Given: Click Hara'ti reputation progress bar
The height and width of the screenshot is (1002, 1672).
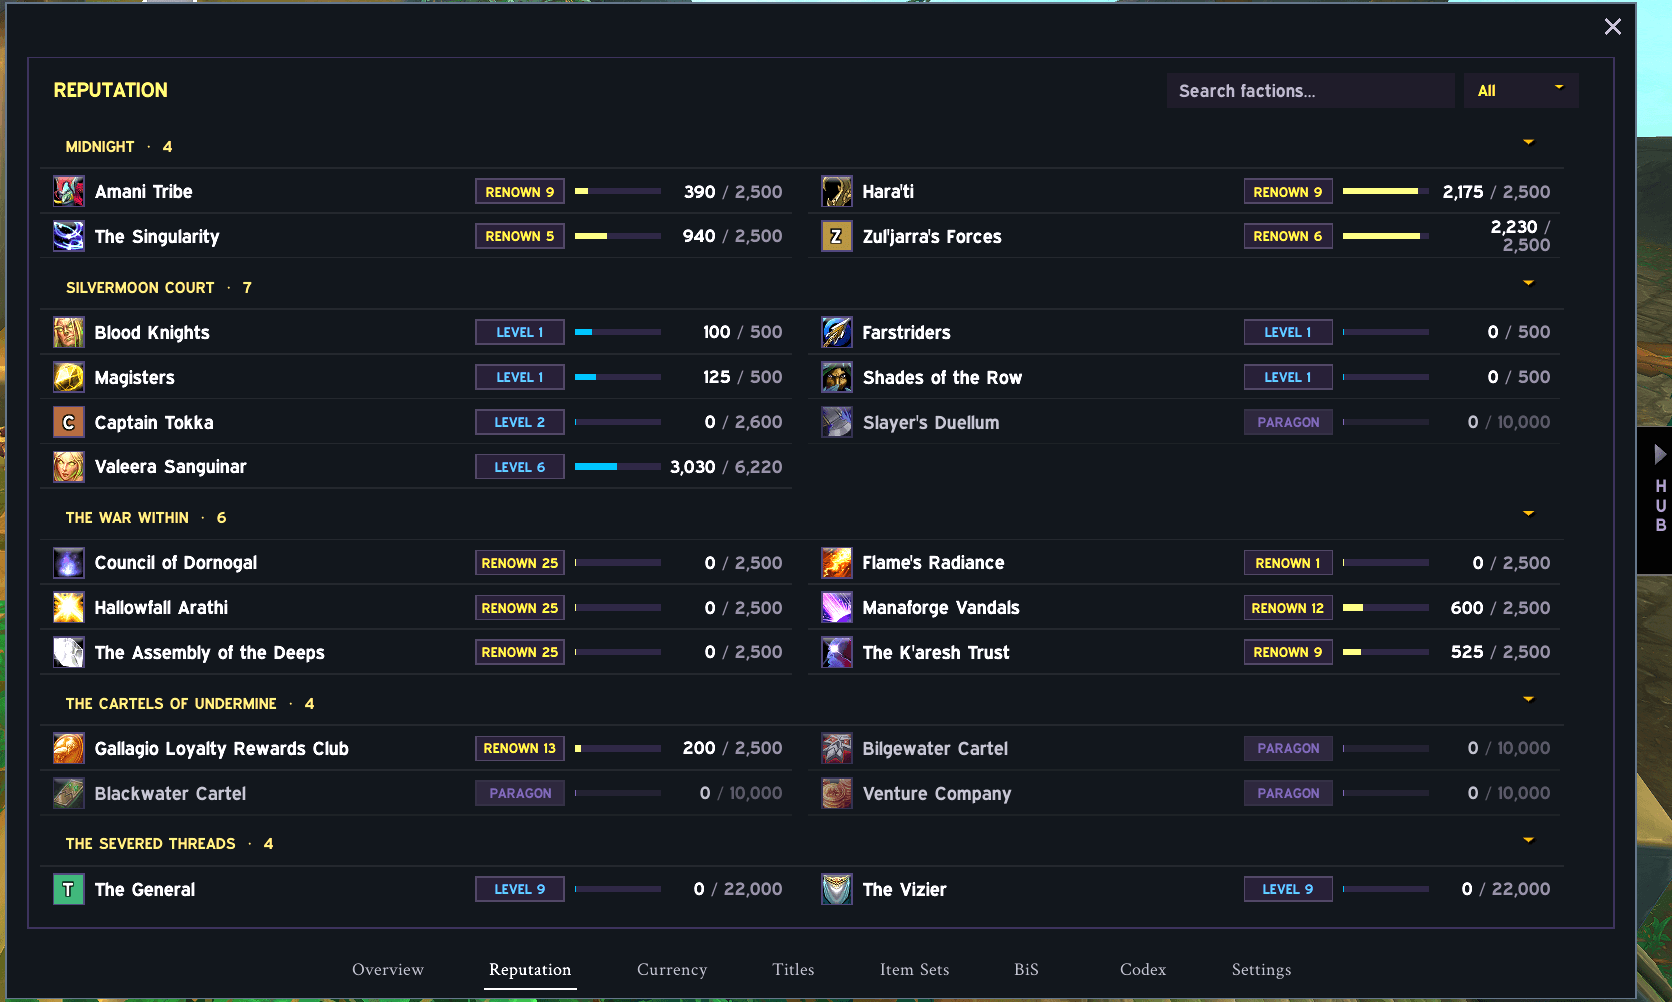Looking at the screenshot, I should point(1386,191).
